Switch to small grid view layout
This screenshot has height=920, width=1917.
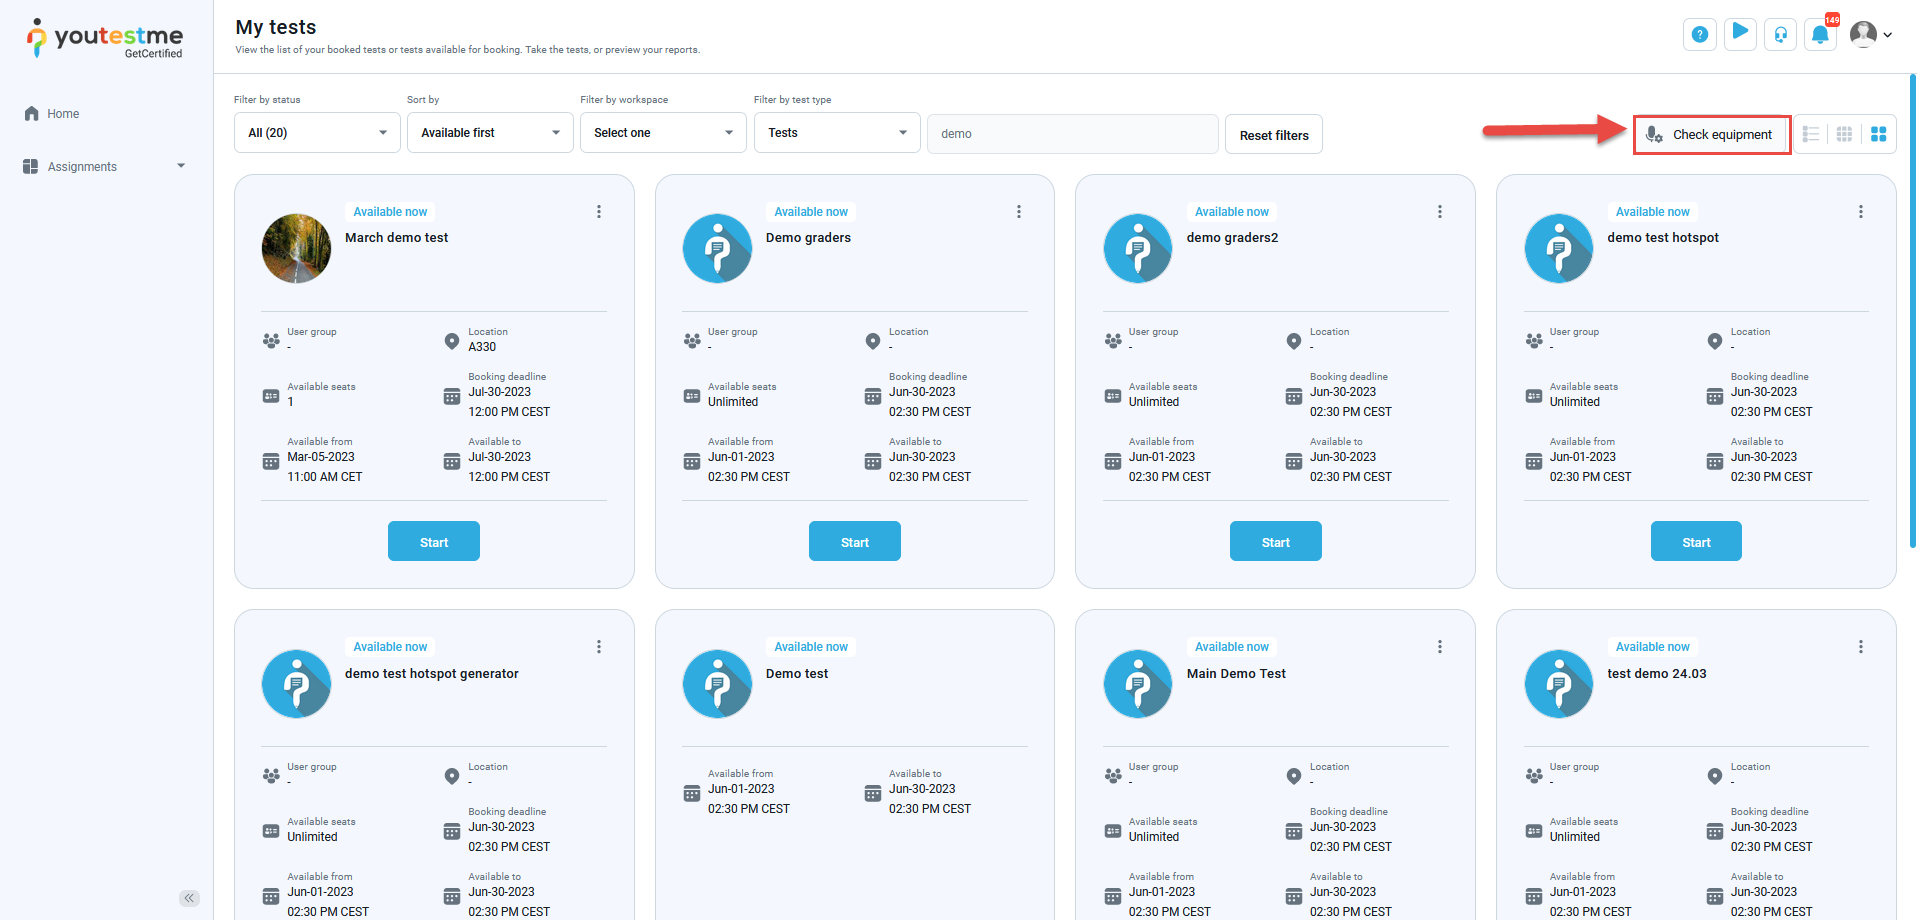(1844, 134)
